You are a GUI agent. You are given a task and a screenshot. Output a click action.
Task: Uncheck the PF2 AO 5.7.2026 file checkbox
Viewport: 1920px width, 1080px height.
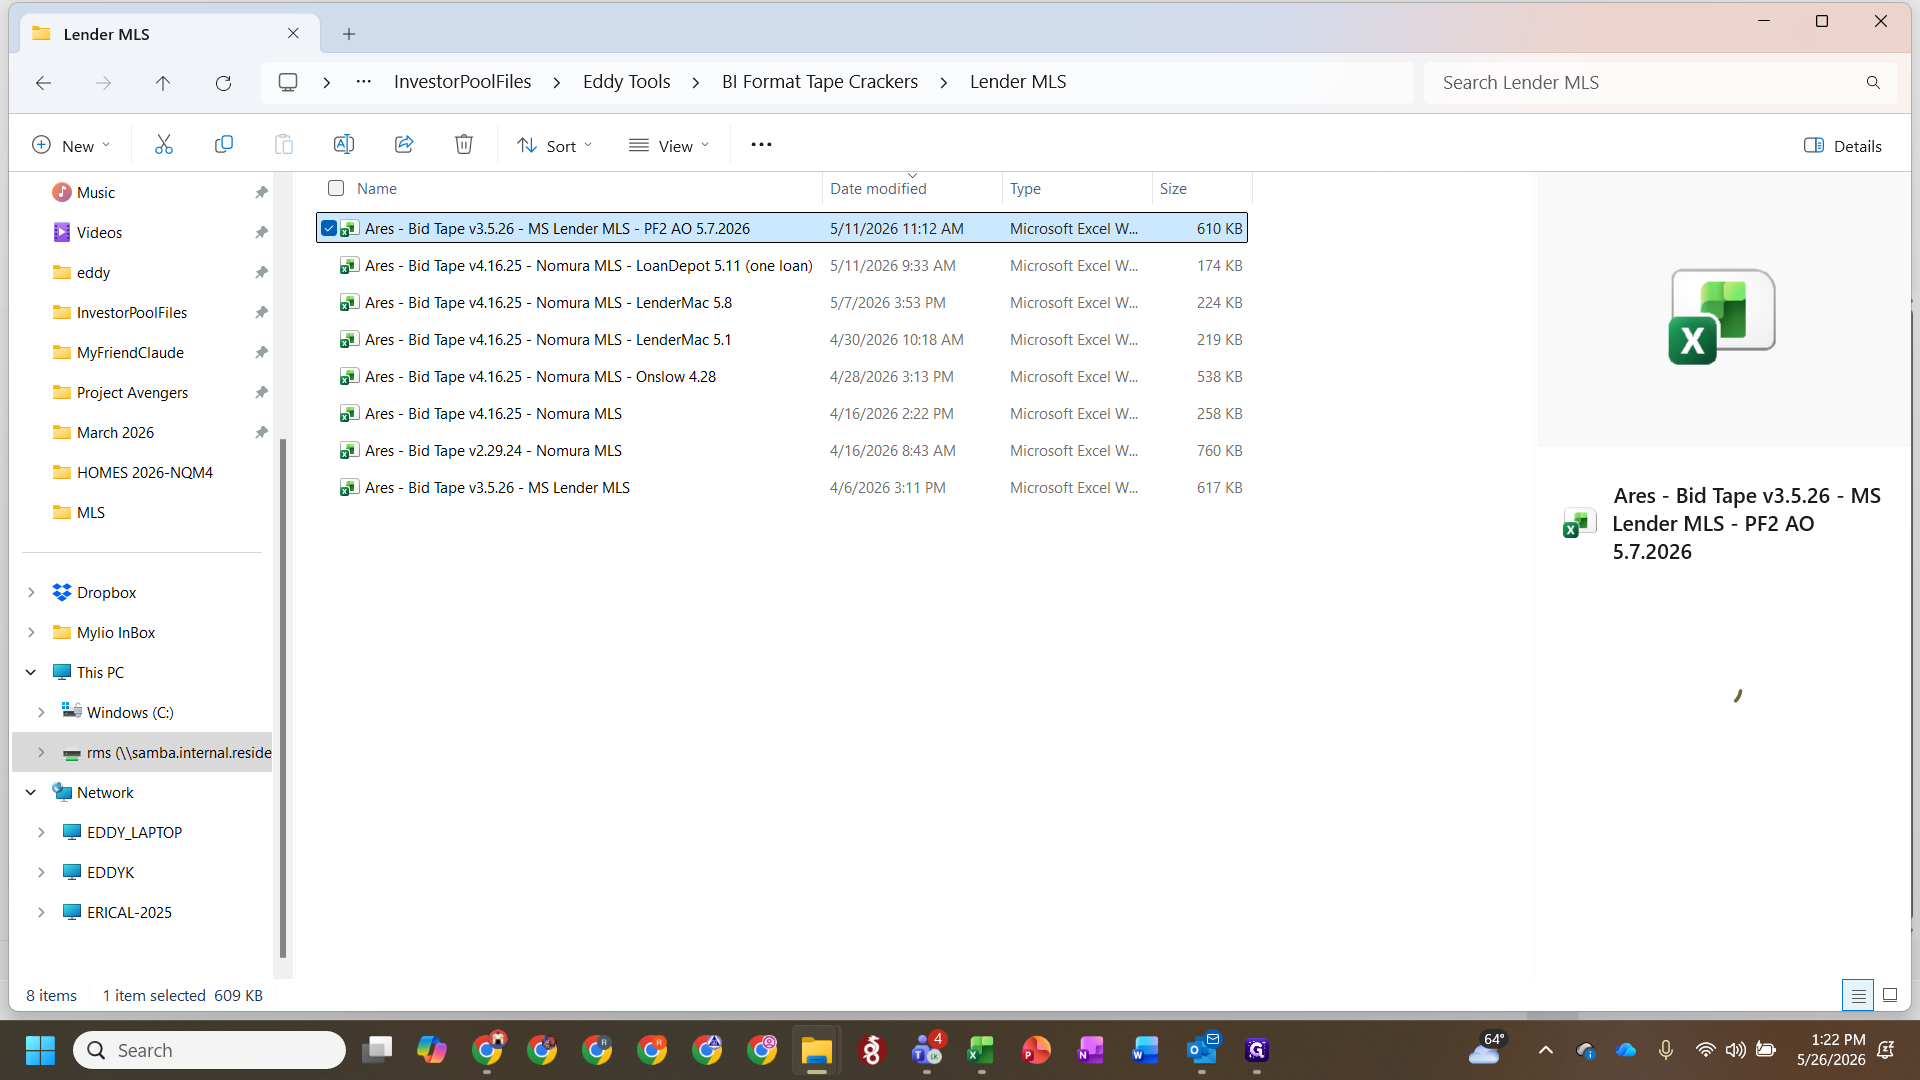coord(328,229)
